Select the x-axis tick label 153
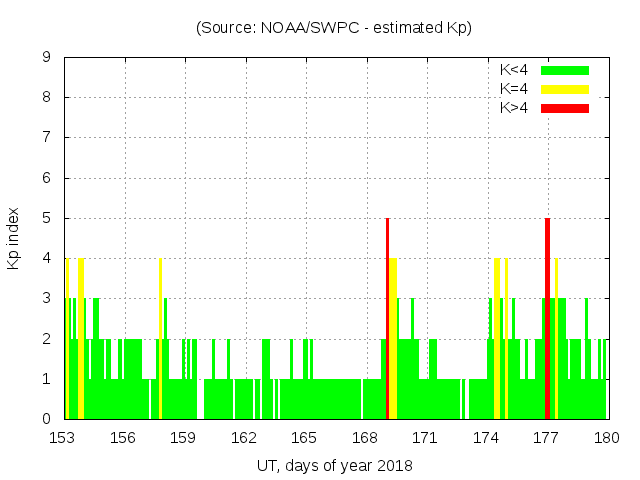Viewport: 640px width, 480px height. point(64,438)
